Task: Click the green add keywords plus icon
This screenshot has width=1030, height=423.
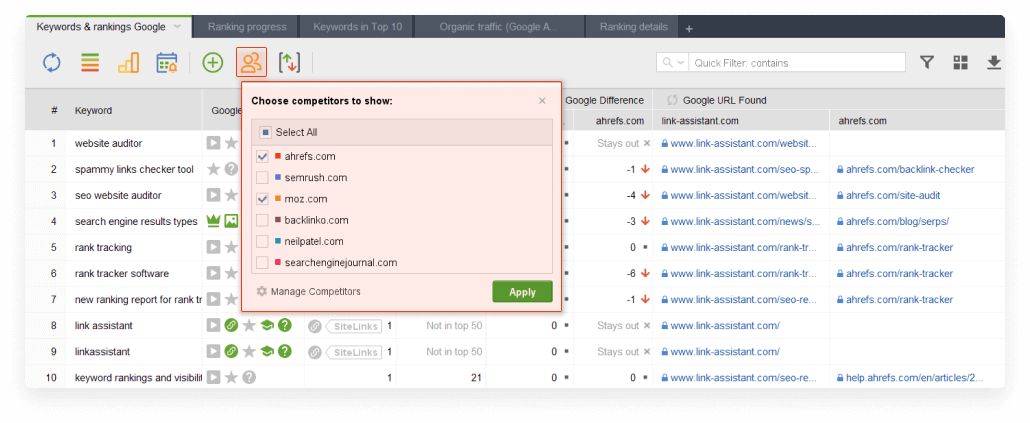Action: pos(213,63)
